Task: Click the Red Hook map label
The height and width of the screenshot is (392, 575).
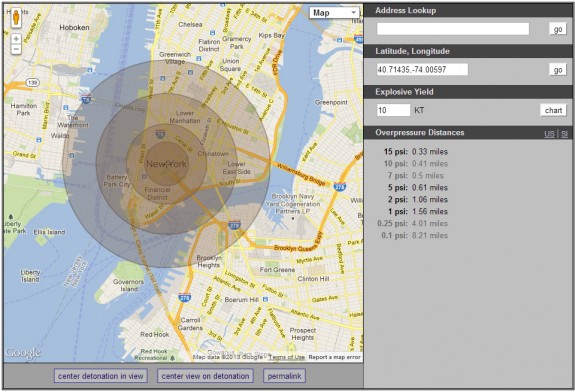Action: click(x=155, y=334)
